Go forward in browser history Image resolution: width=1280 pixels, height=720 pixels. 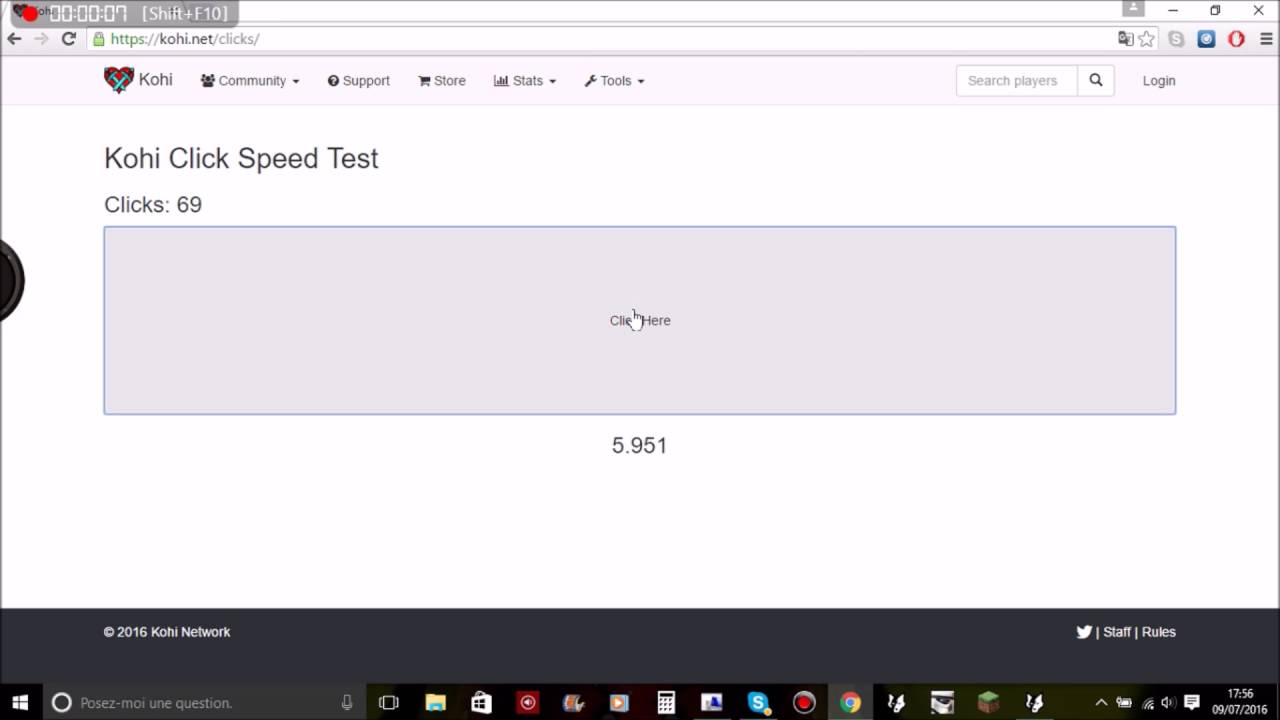41,39
